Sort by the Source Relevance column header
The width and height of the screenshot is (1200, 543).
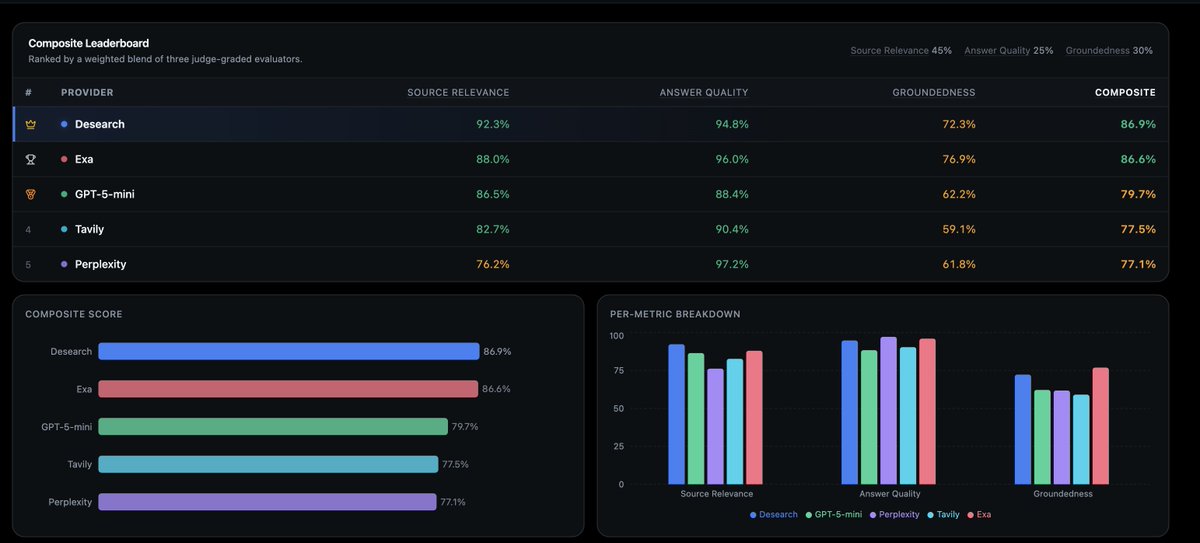[458, 93]
